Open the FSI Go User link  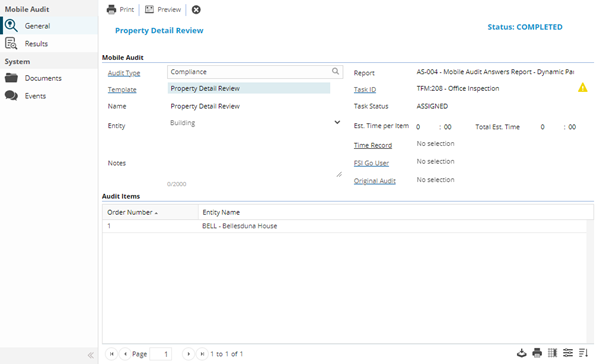(x=371, y=163)
